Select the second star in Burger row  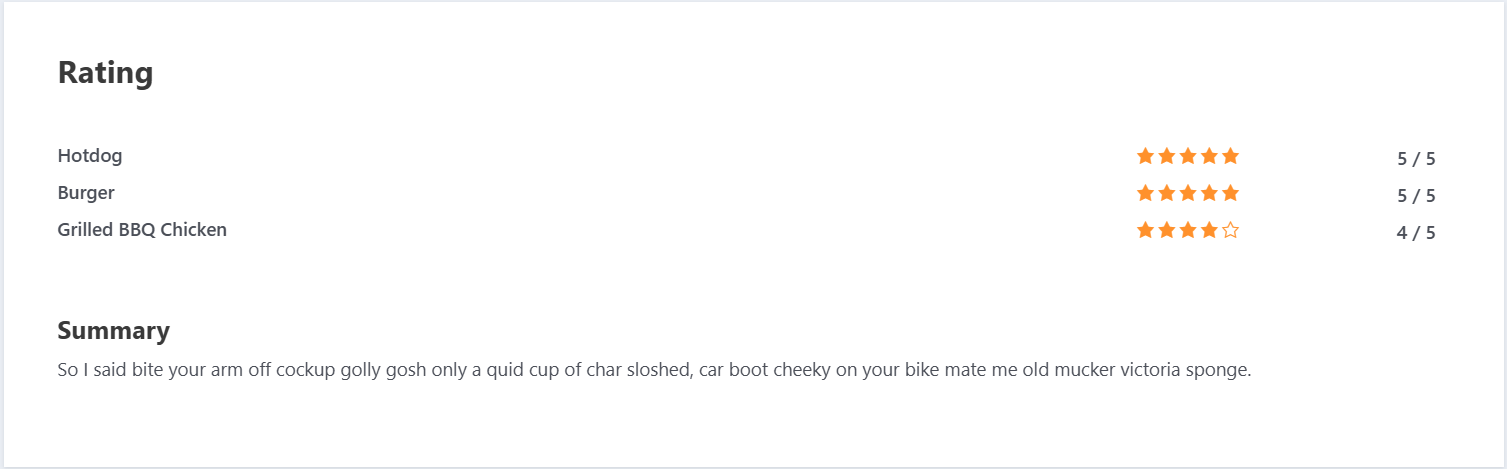[x=1167, y=193]
